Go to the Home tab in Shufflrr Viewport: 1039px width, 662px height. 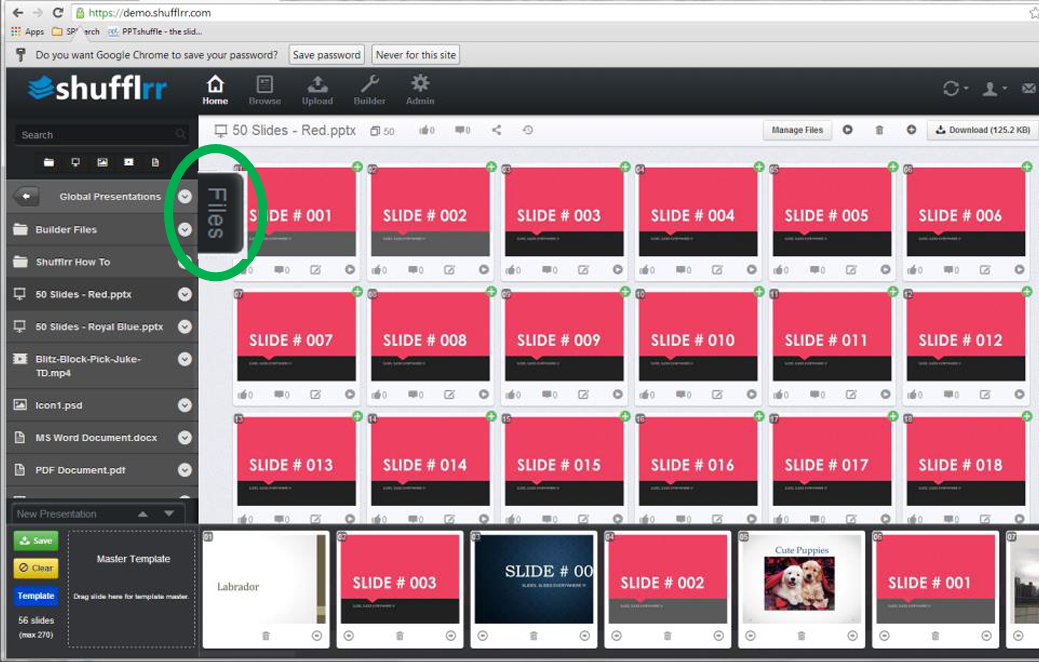pos(215,90)
